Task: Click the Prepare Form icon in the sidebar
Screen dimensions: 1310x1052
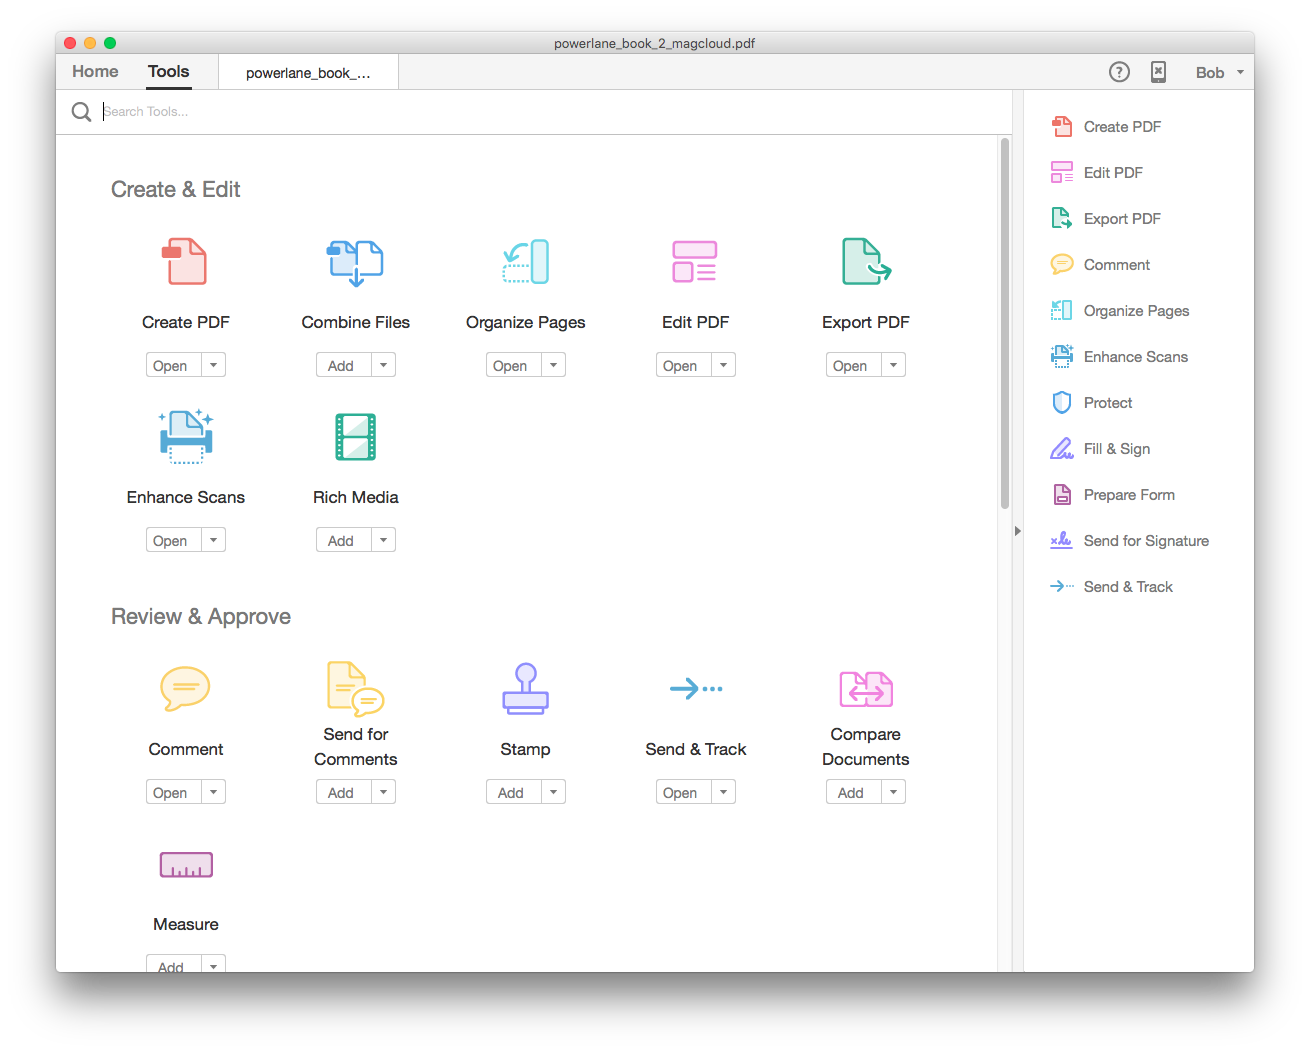Action: 1062,495
